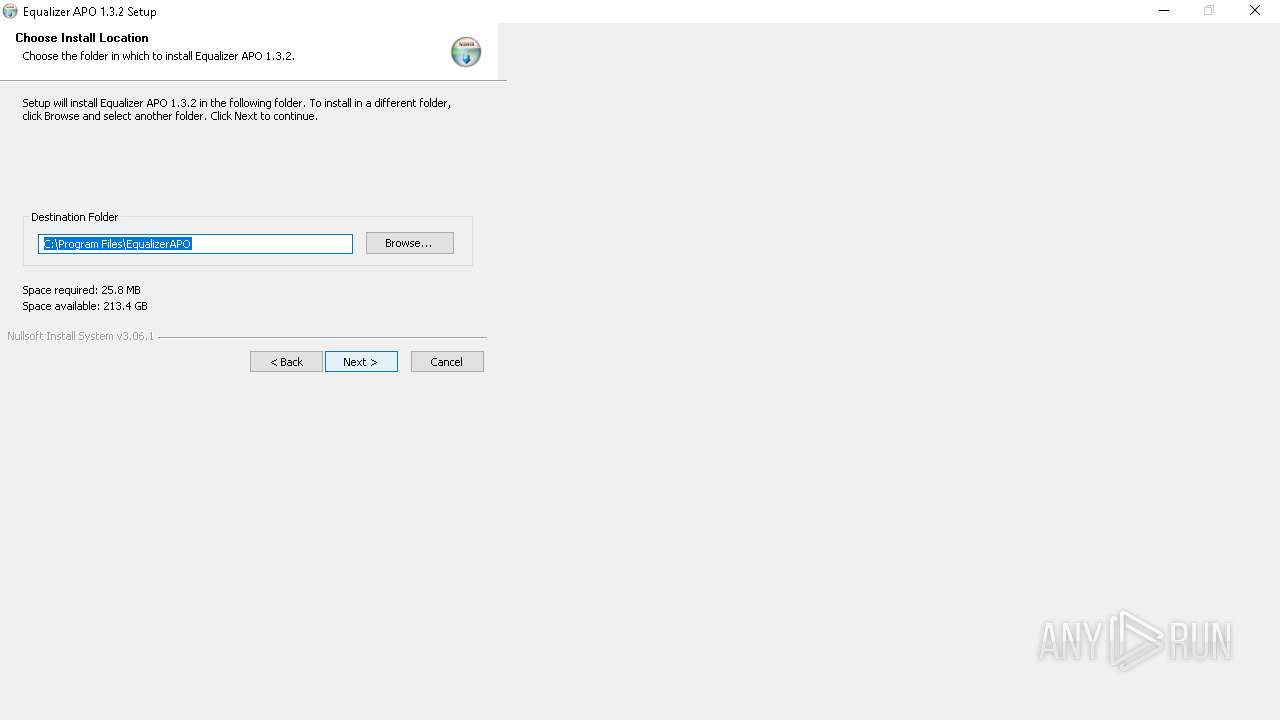Click the 'Space available: 213.4 GB' text
Image resolution: width=1280 pixels, height=720 pixels.
(x=85, y=306)
